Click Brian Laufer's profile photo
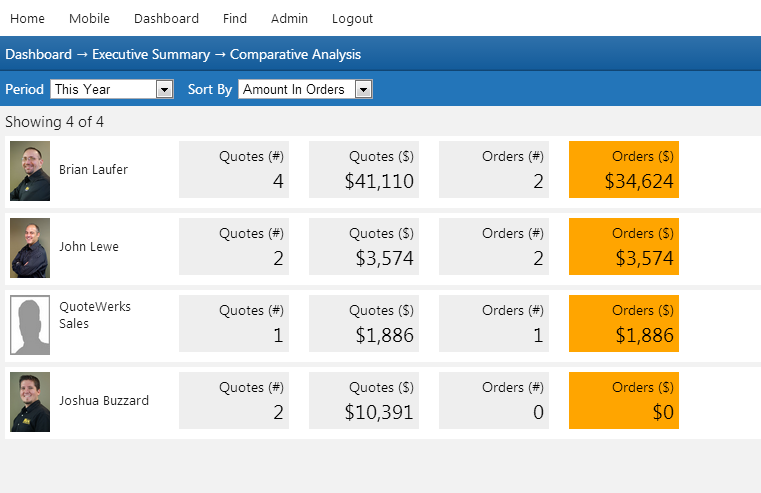 [30, 171]
